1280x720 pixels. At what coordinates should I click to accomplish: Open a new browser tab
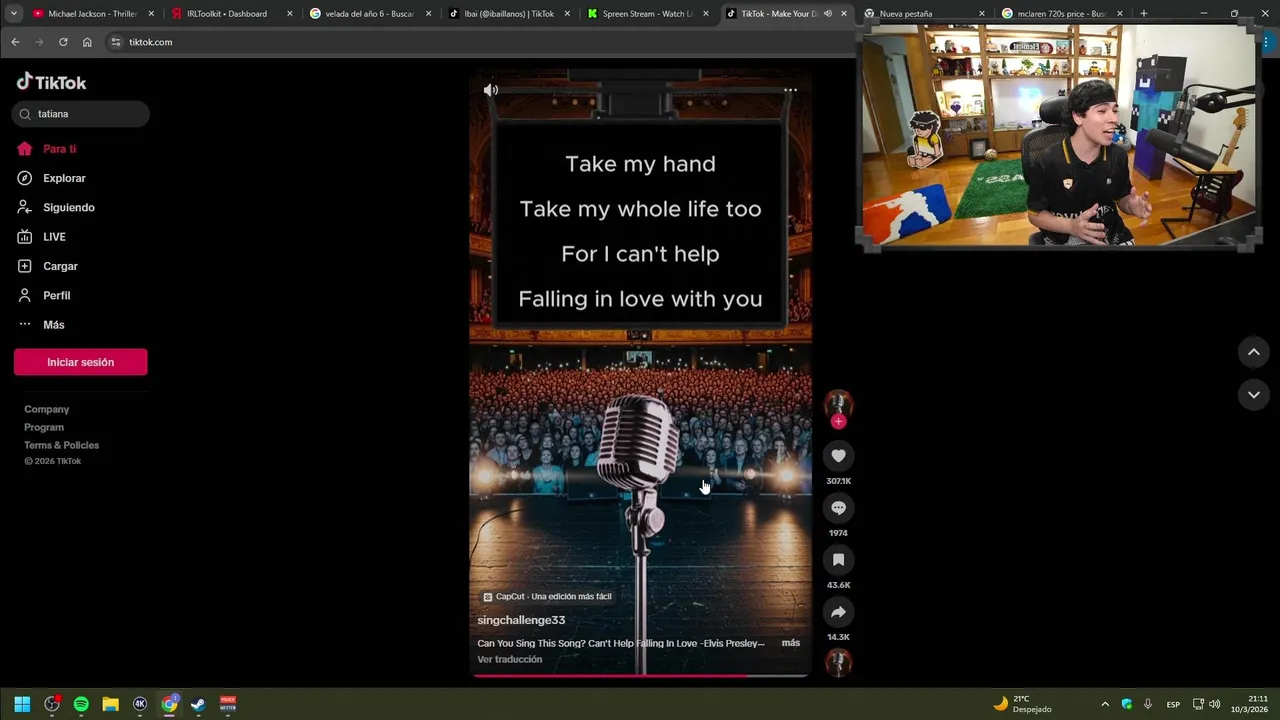(1143, 14)
